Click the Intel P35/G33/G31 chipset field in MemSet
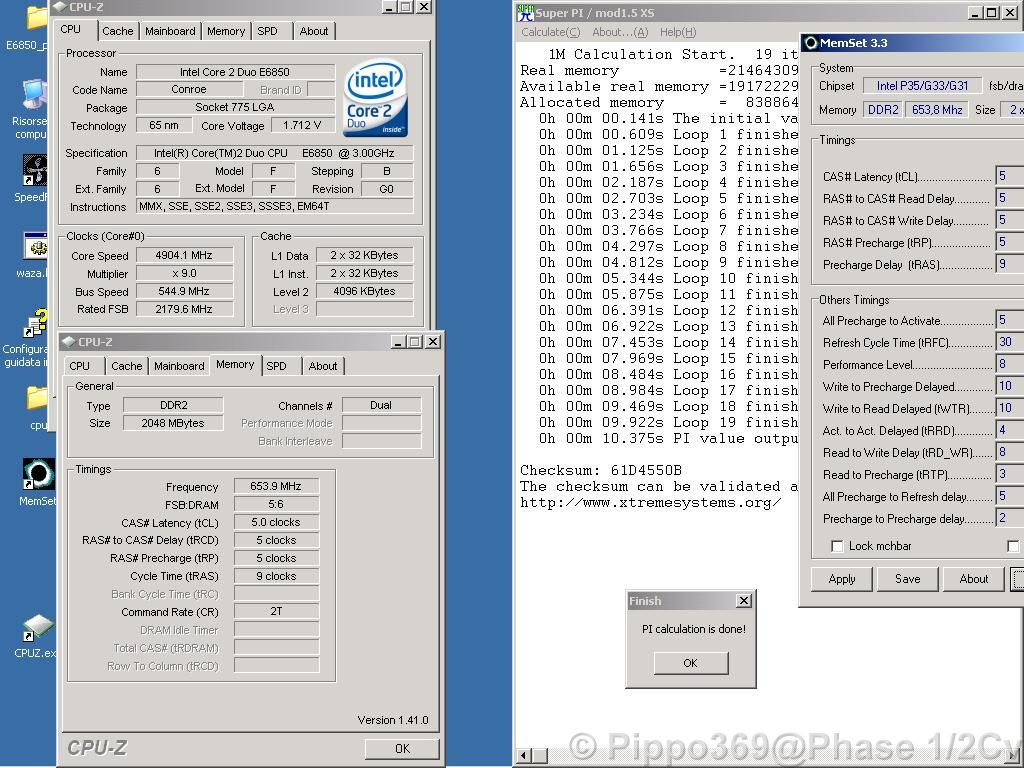Viewport: 1024px width, 768px height. pos(923,86)
